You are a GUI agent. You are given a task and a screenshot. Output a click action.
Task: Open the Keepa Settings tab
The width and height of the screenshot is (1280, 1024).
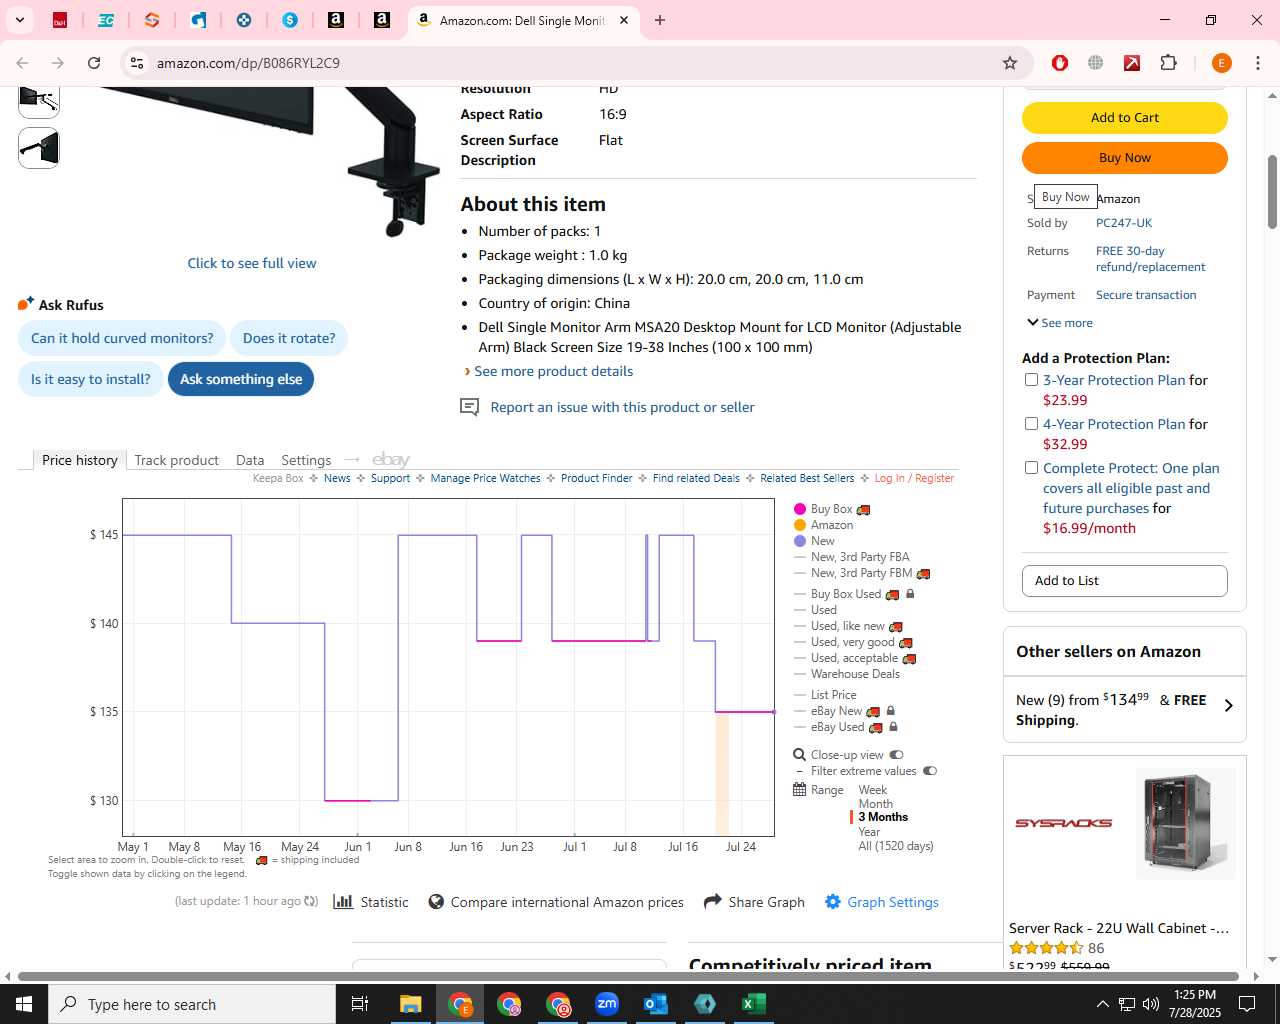tap(306, 460)
